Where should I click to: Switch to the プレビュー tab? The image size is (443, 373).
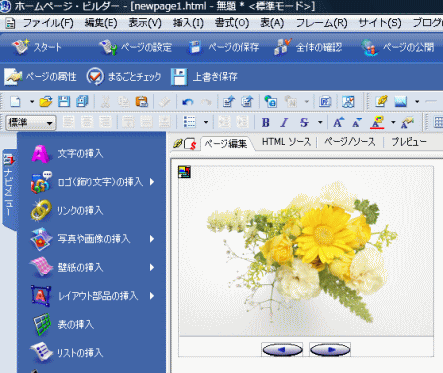click(409, 142)
